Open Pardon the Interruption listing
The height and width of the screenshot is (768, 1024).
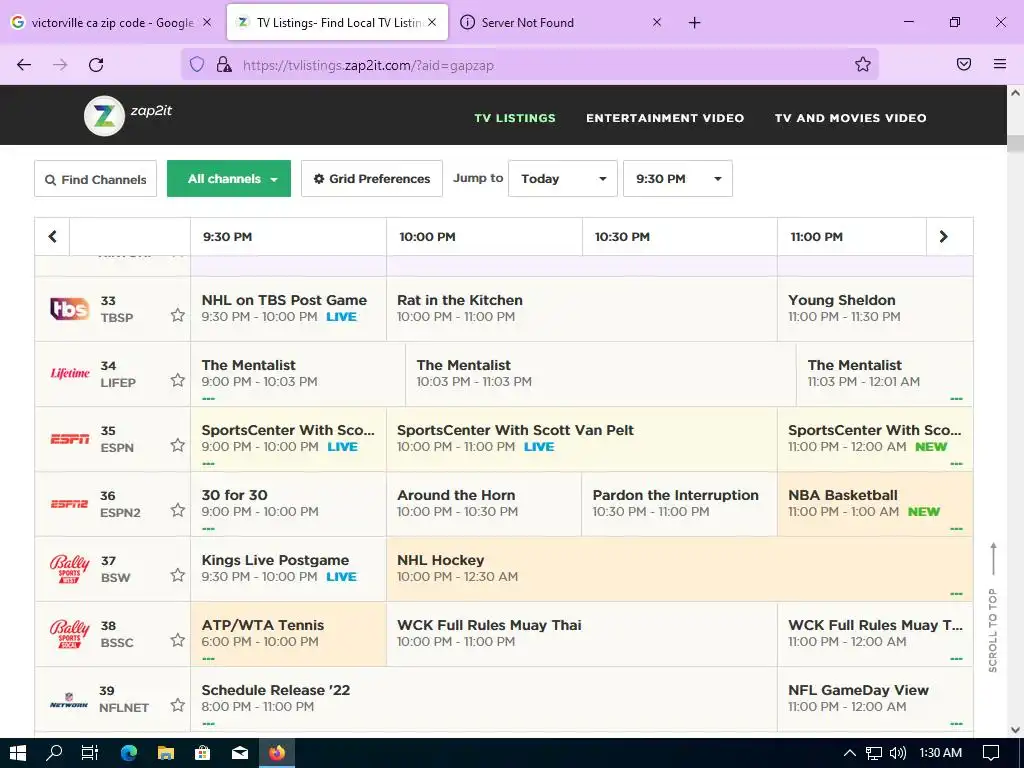click(679, 504)
